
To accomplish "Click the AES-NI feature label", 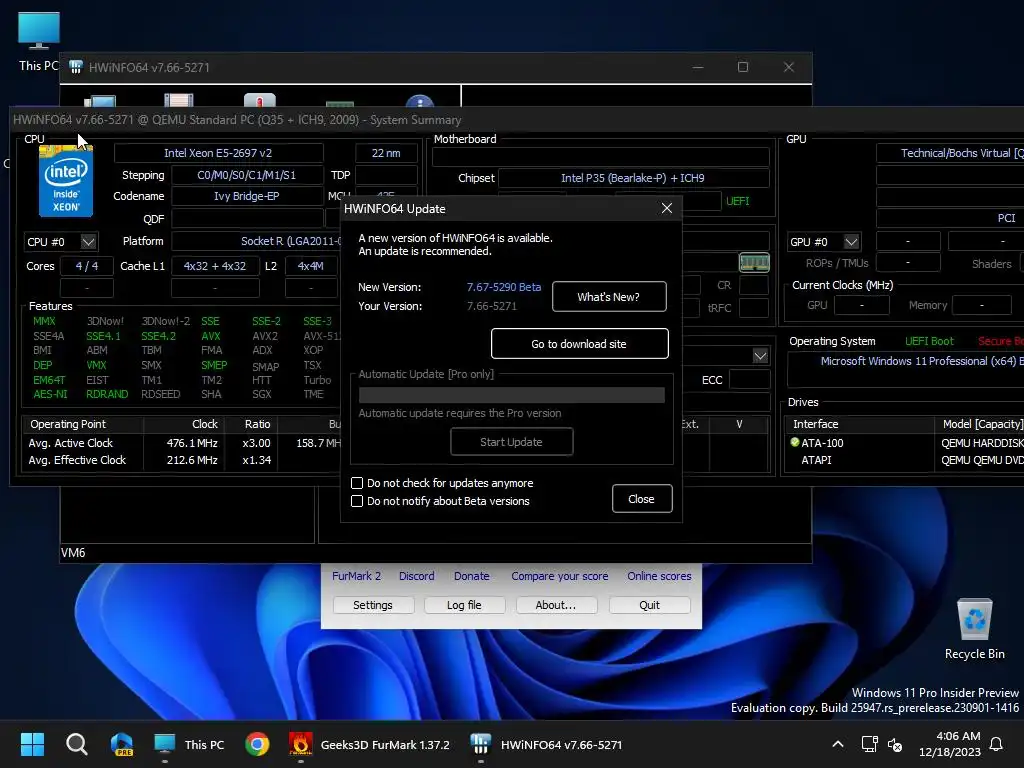I will (x=50, y=394).
